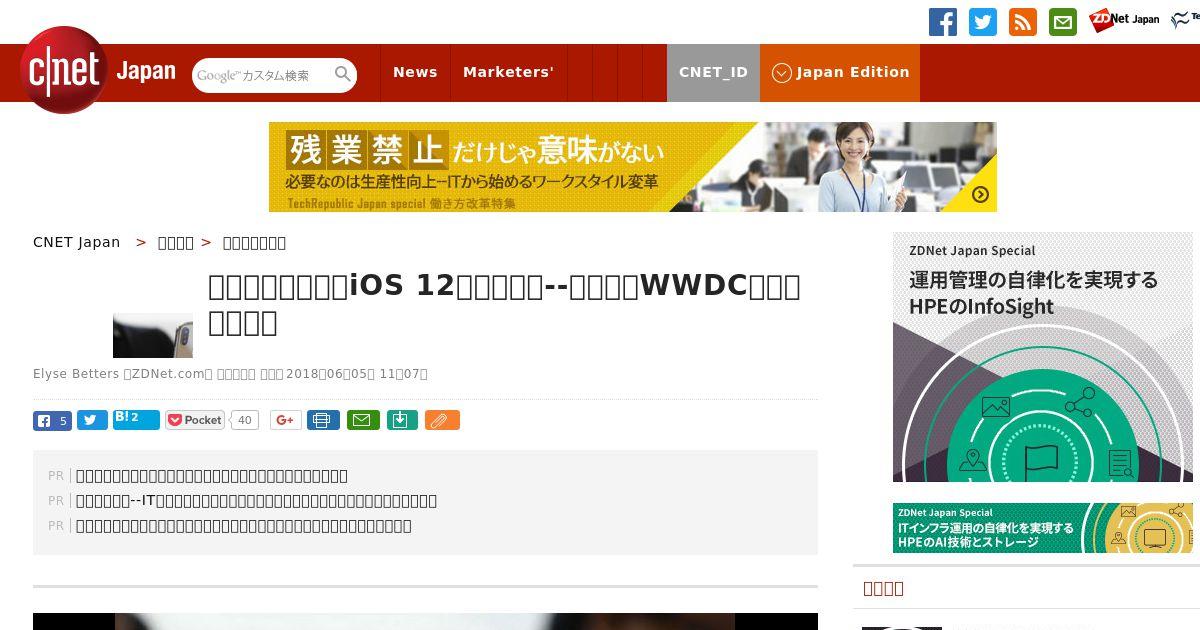Click the orange paperclip clip icon

(x=442, y=420)
